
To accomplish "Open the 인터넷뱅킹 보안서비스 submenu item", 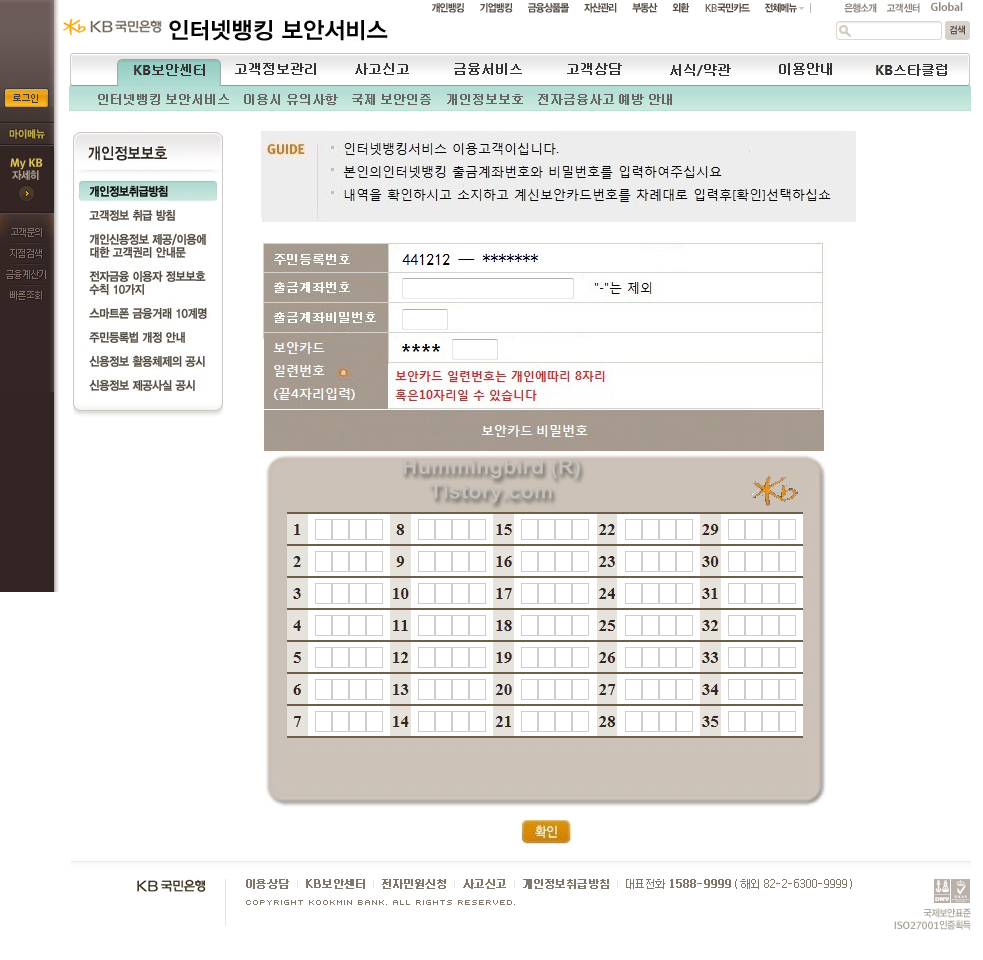I will (x=163, y=100).
